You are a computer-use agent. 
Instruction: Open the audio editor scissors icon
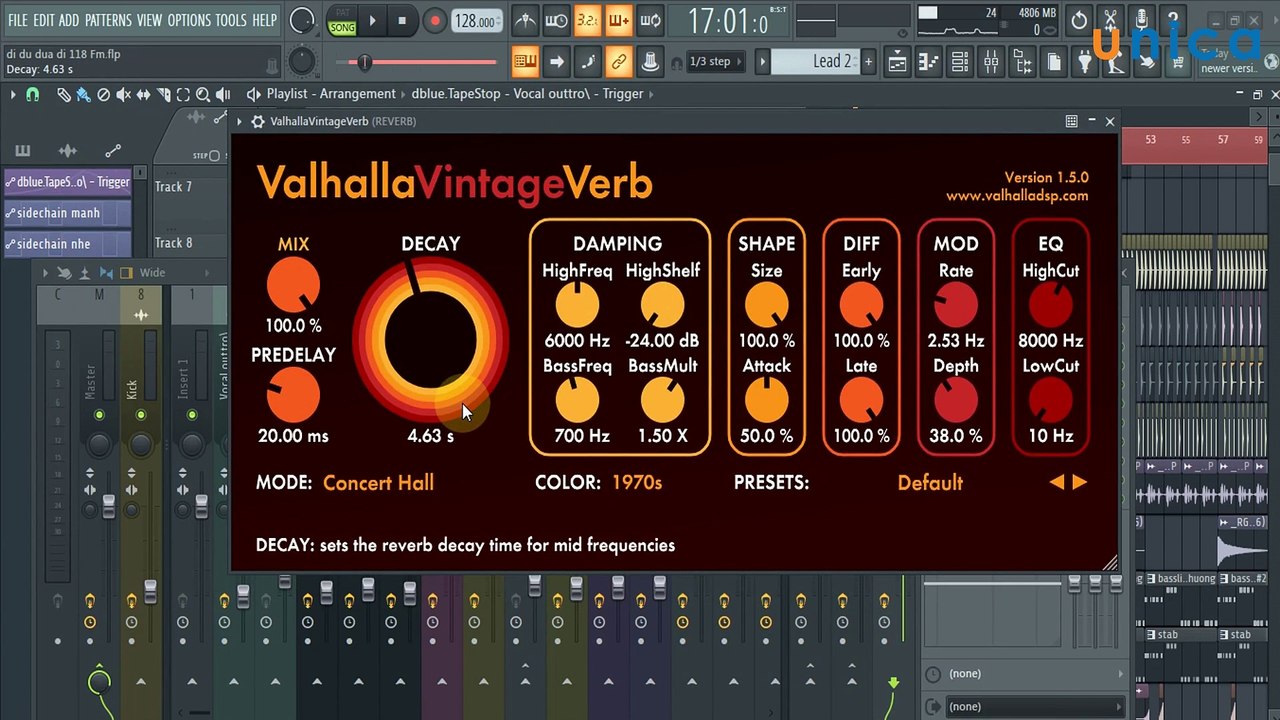[x=1110, y=20]
